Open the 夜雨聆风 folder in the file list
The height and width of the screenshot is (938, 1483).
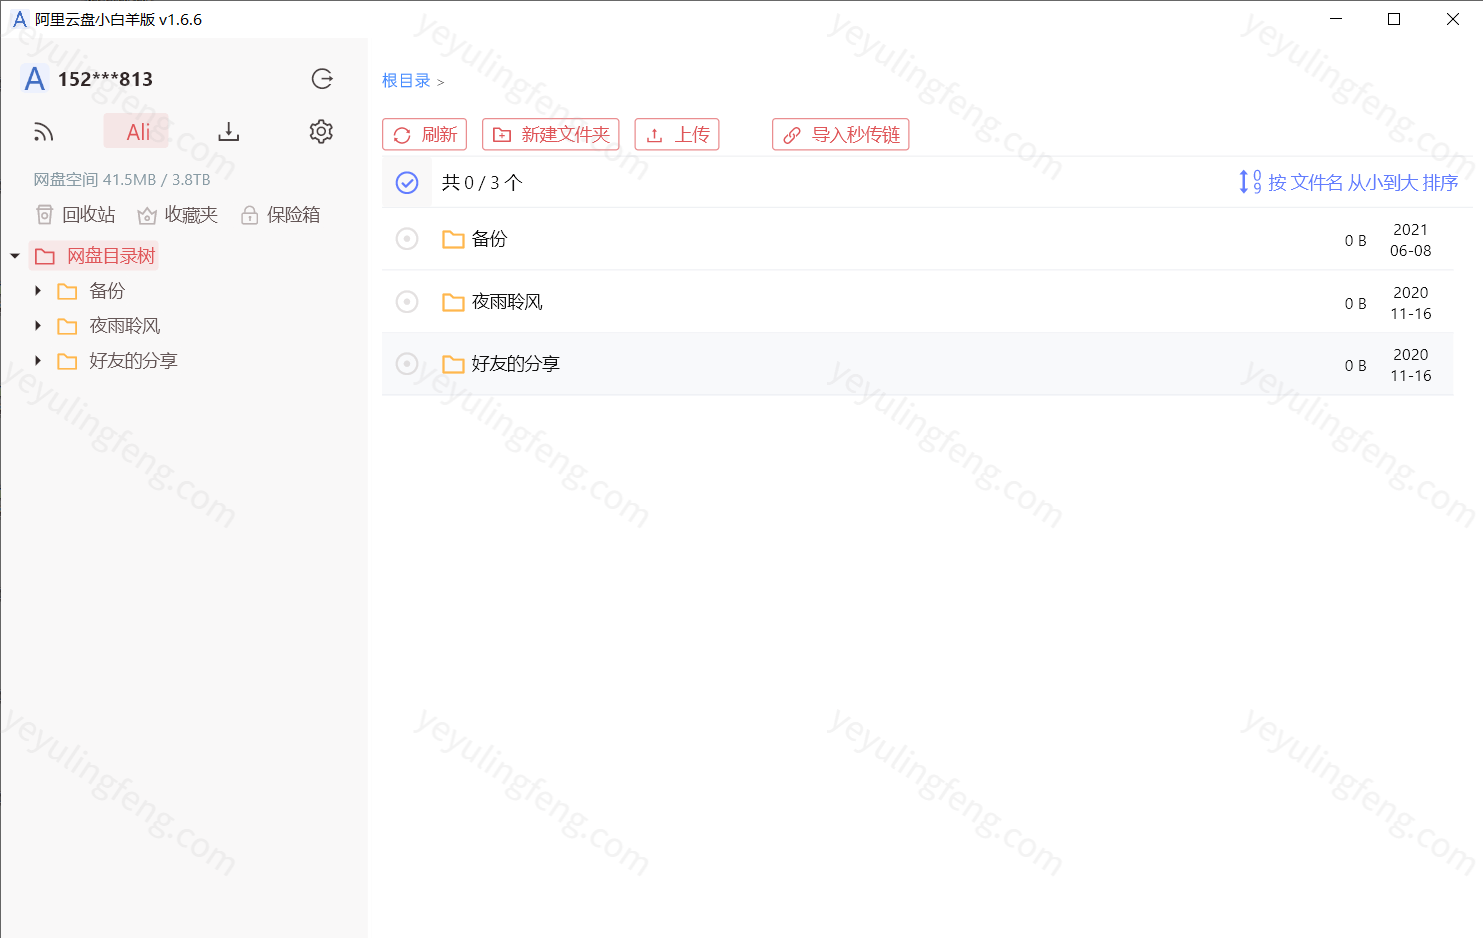click(x=507, y=302)
